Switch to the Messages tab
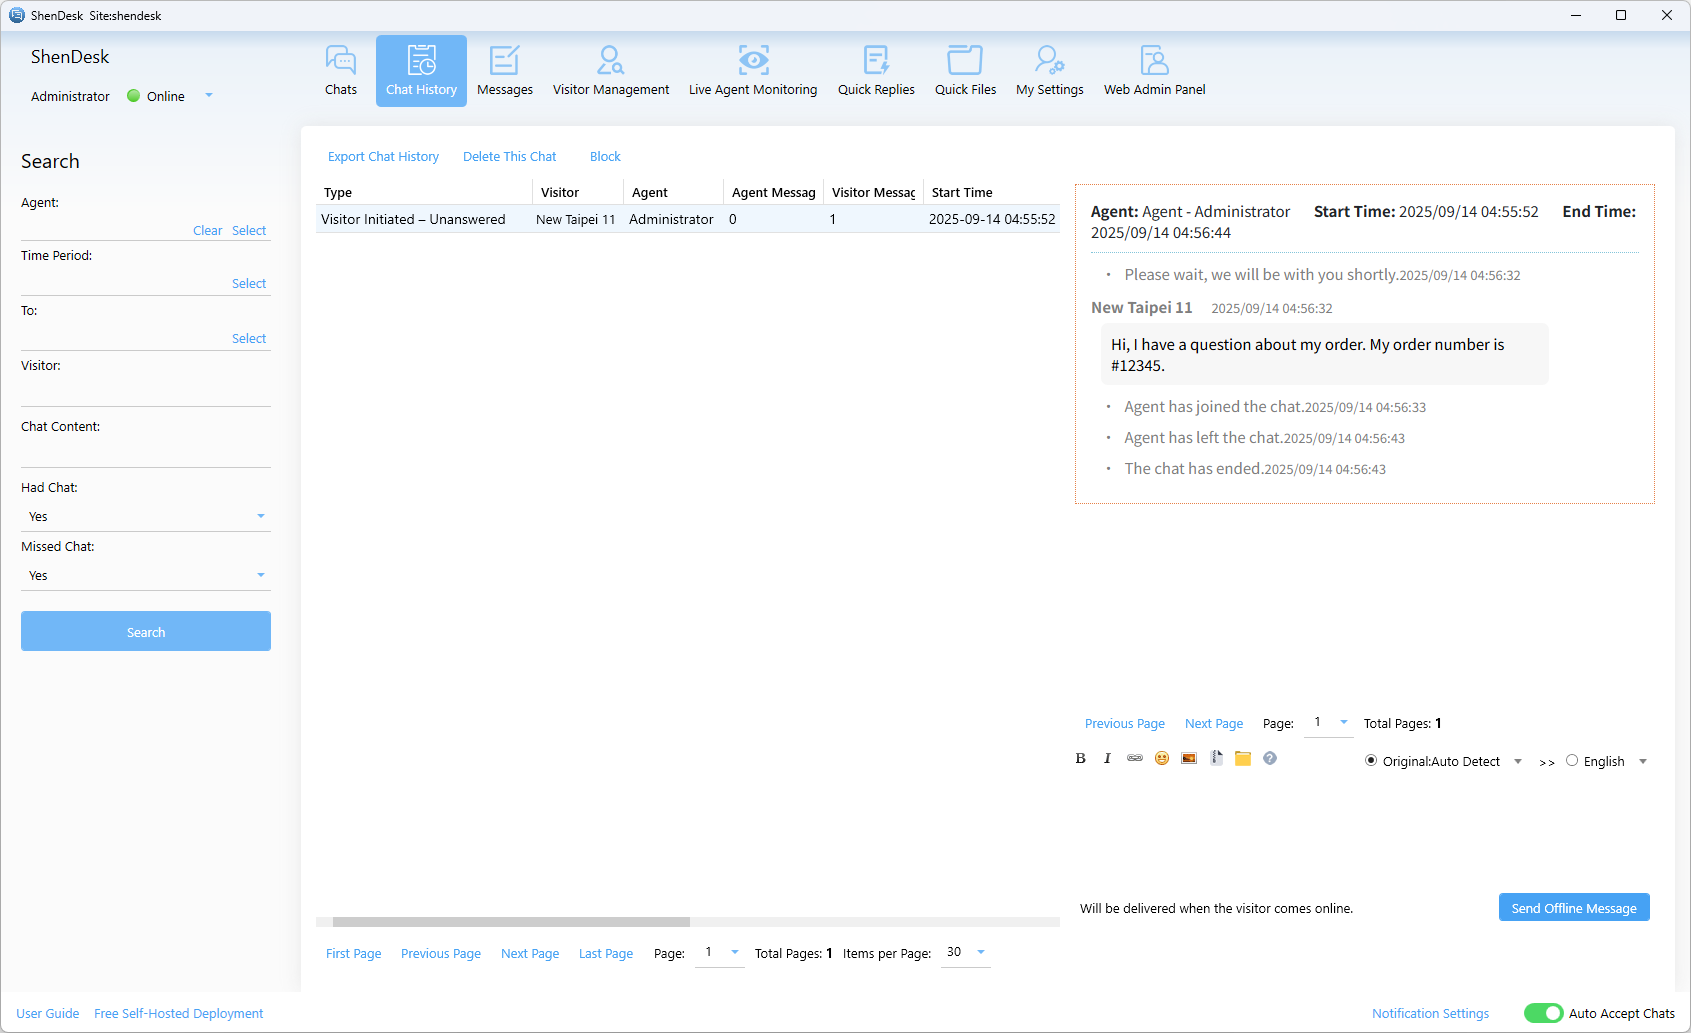This screenshot has width=1691, height=1033. coord(504,70)
